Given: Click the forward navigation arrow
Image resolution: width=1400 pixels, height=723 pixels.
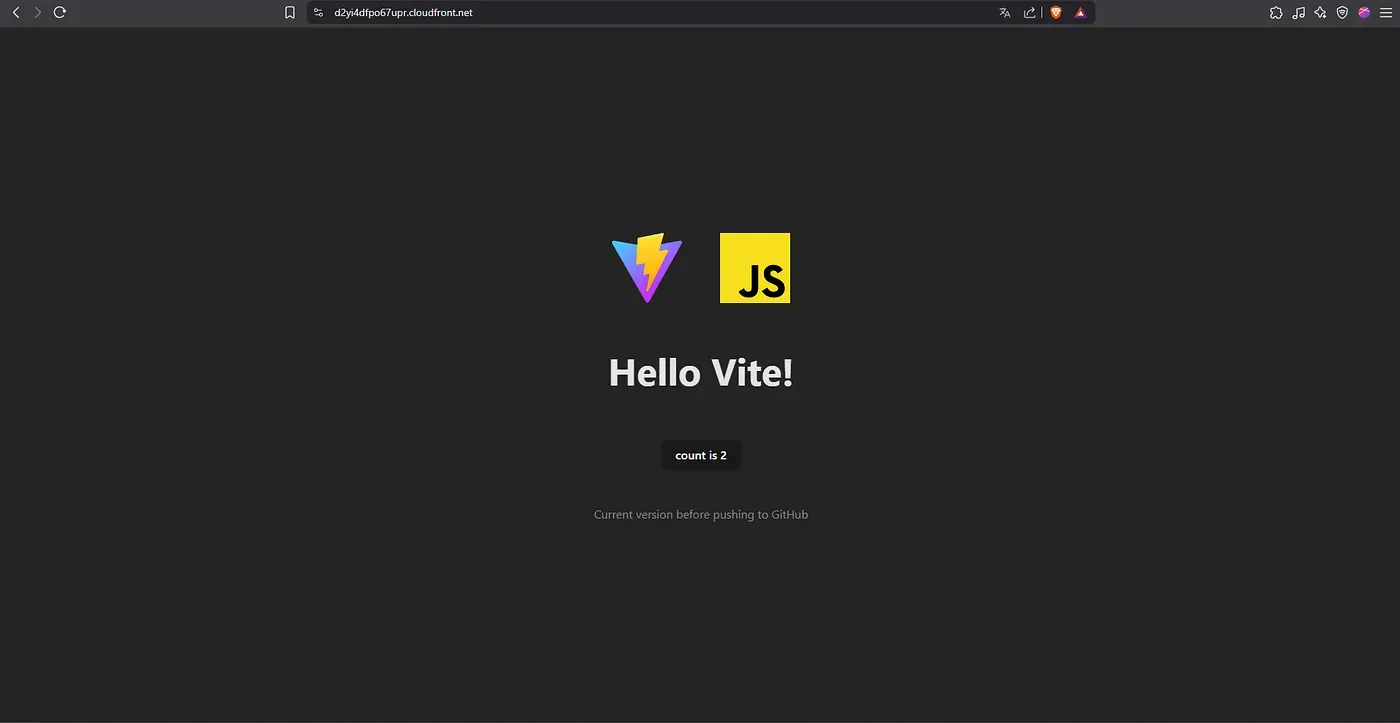Looking at the screenshot, I should tap(37, 12).
